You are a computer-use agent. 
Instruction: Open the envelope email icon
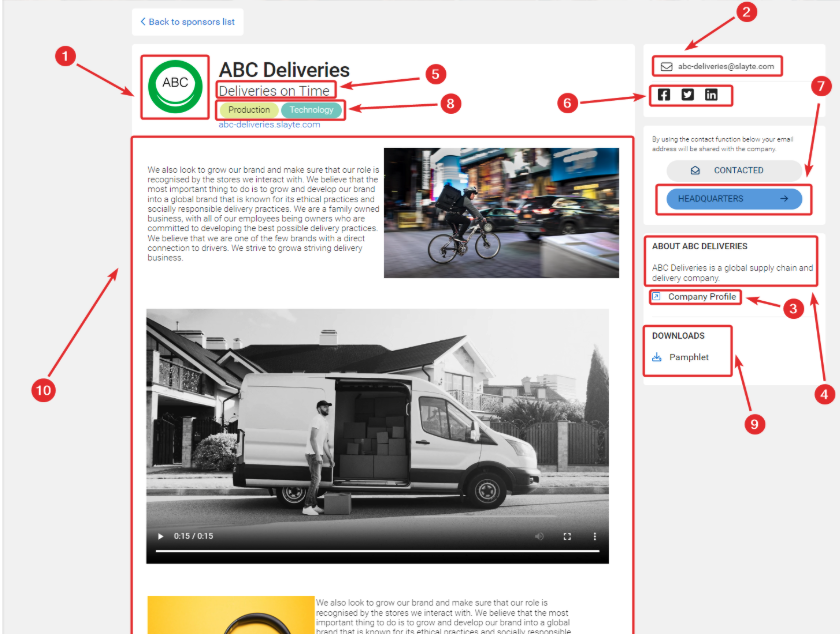666,66
